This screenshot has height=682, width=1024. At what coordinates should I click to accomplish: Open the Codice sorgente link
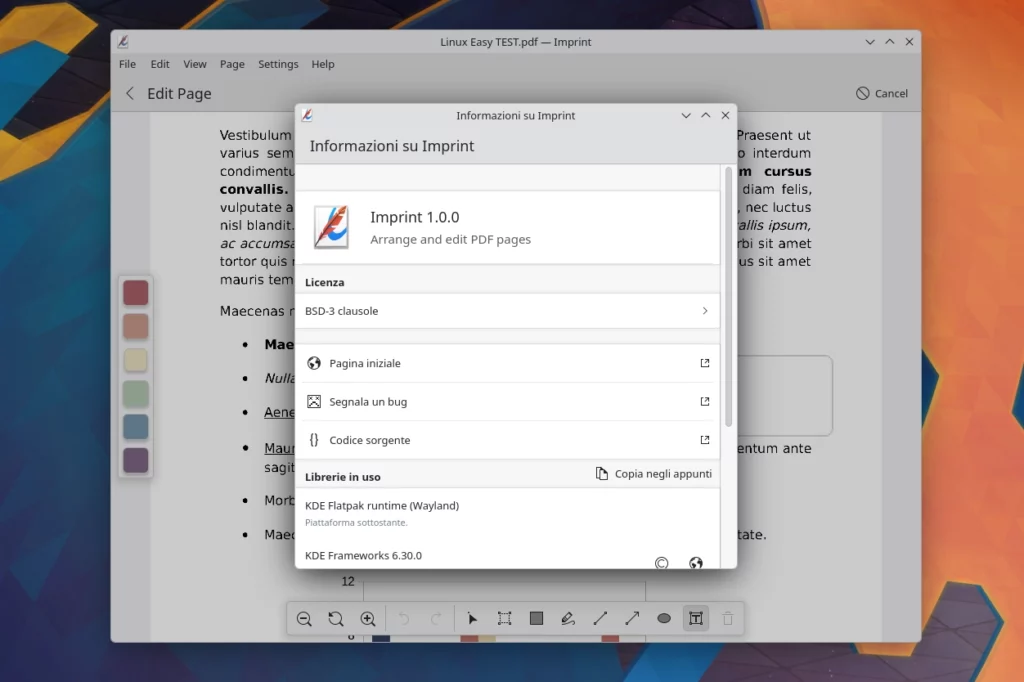pos(508,440)
